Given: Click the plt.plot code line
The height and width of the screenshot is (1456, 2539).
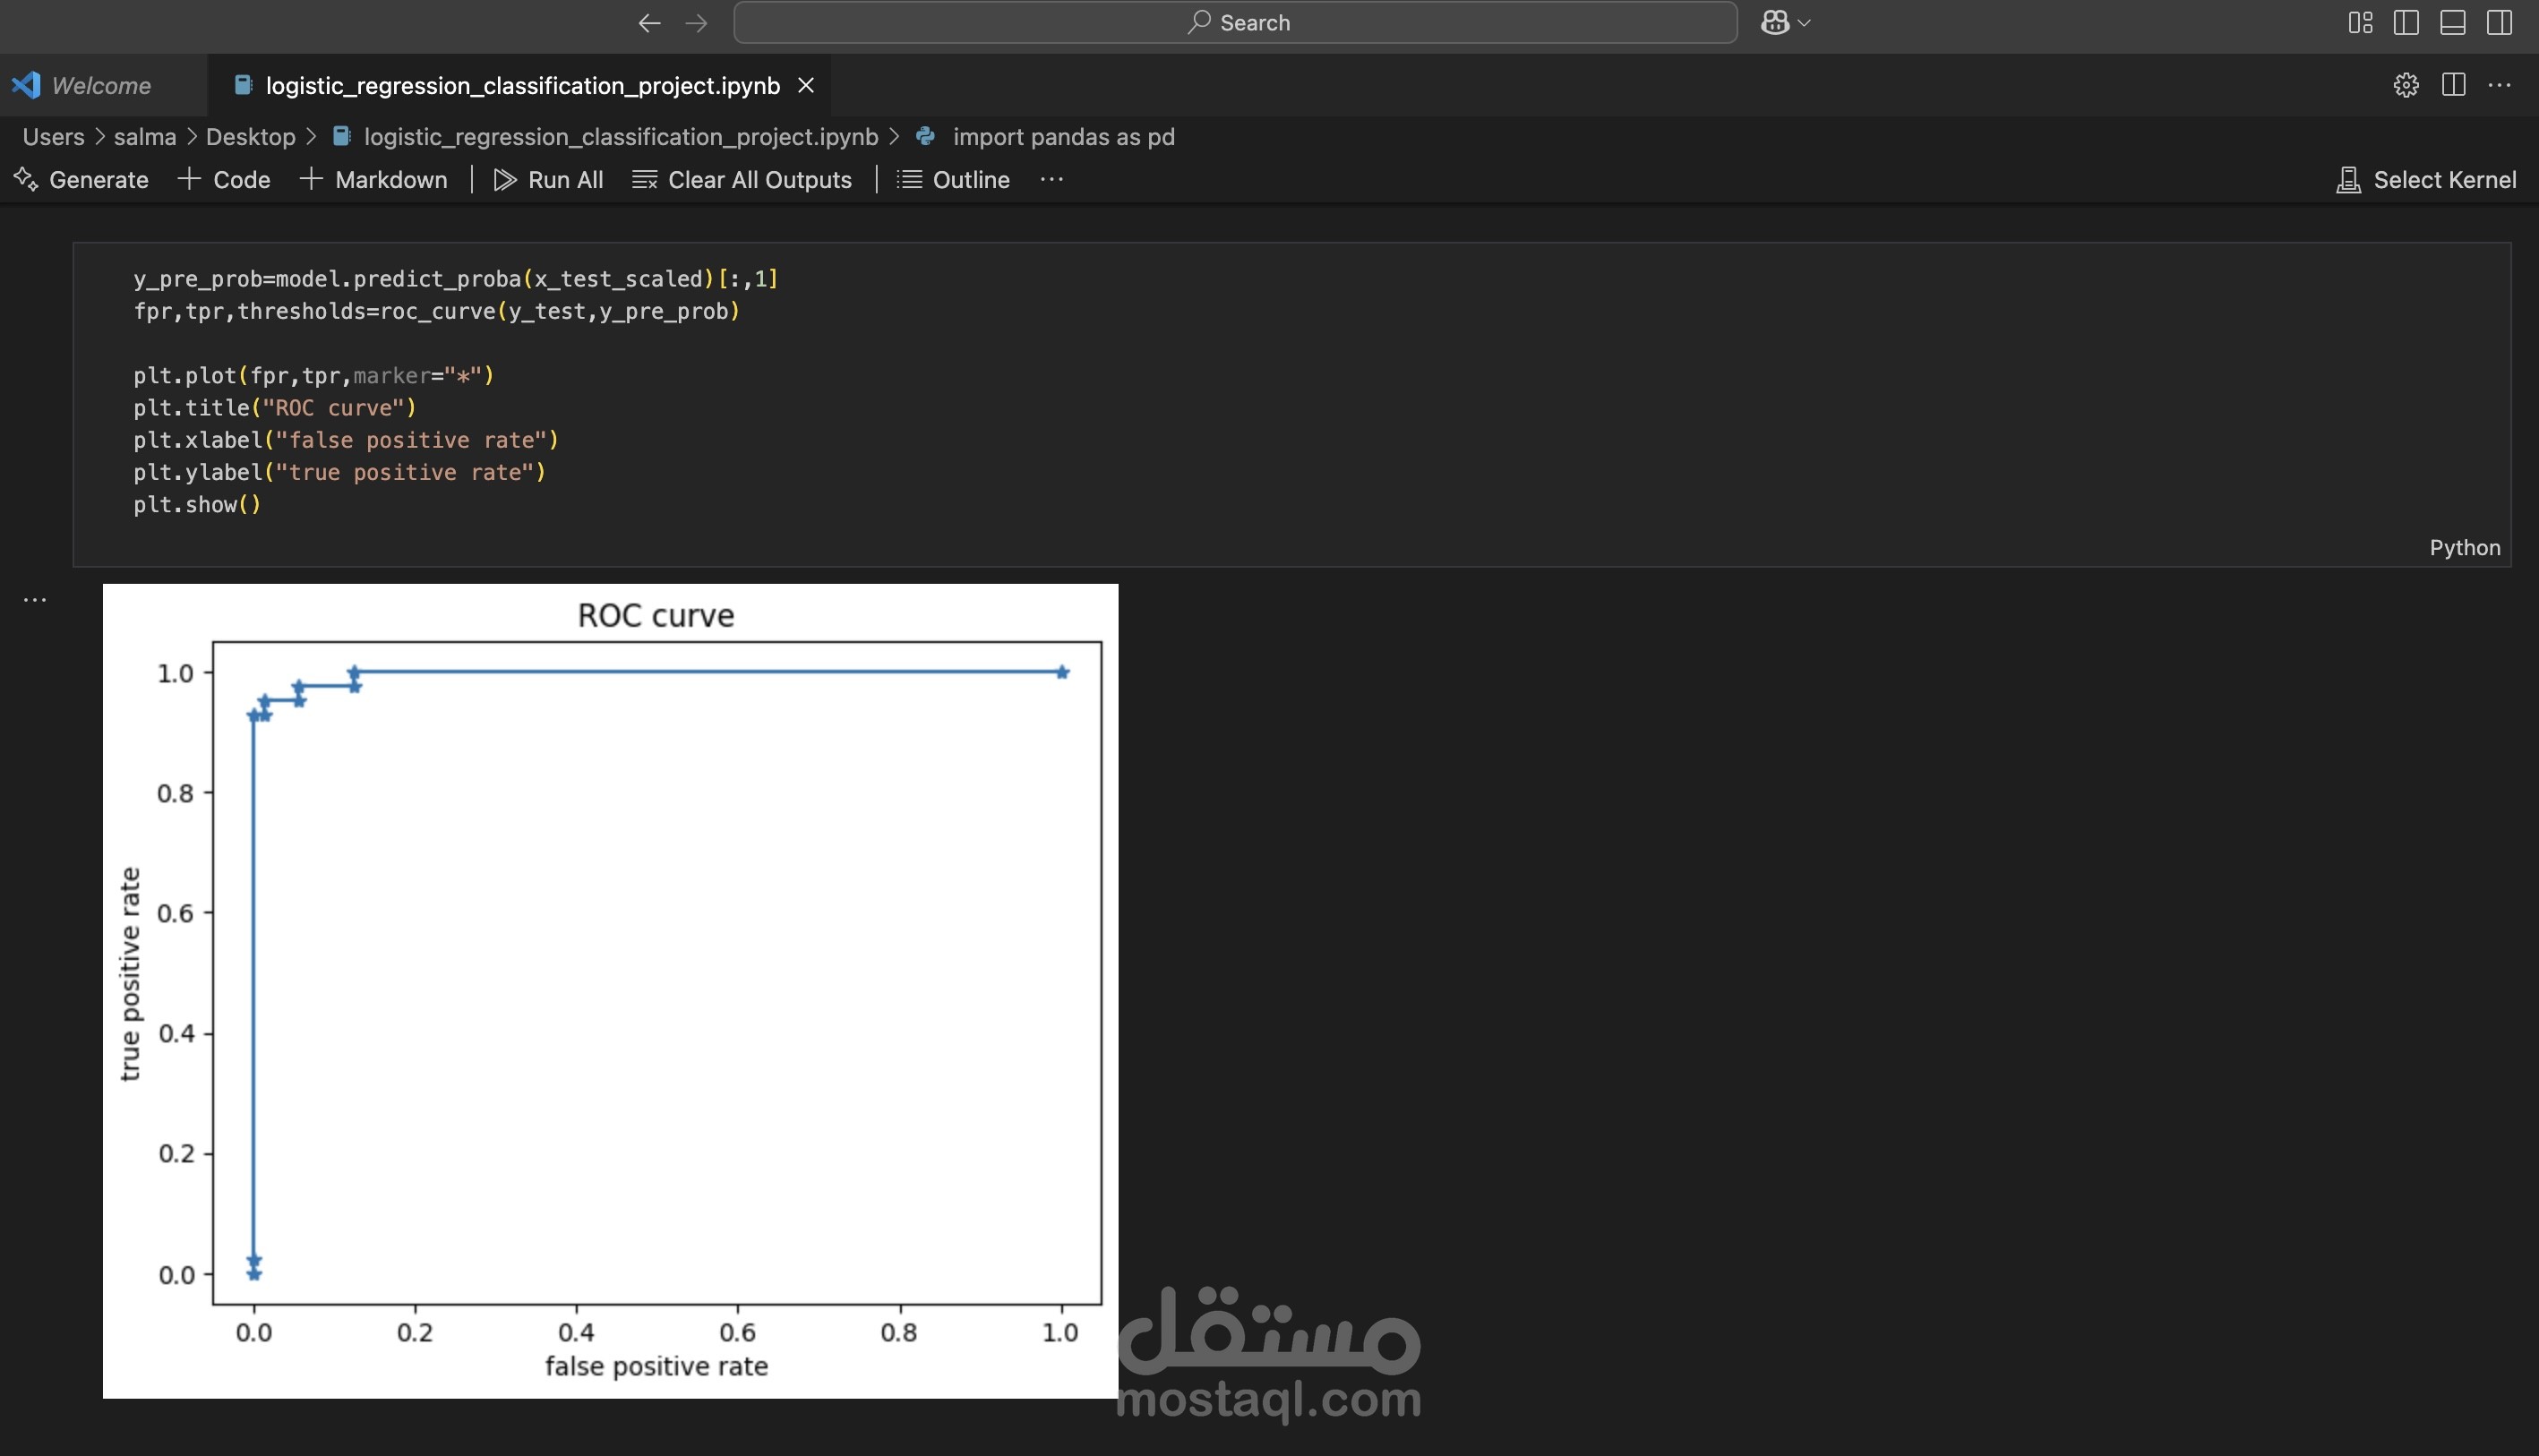Looking at the screenshot, I should pyautogui.click(x=314, y=376).
